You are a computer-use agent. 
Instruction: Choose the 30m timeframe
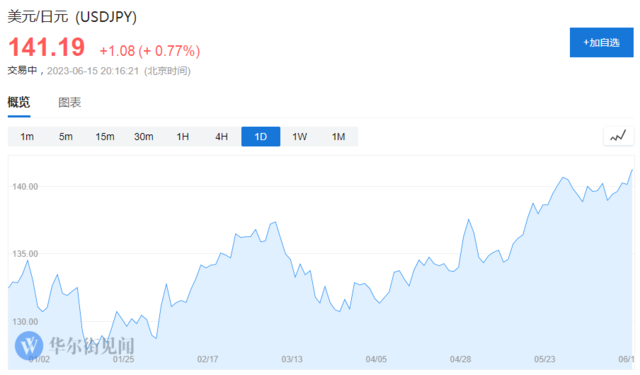144,137
